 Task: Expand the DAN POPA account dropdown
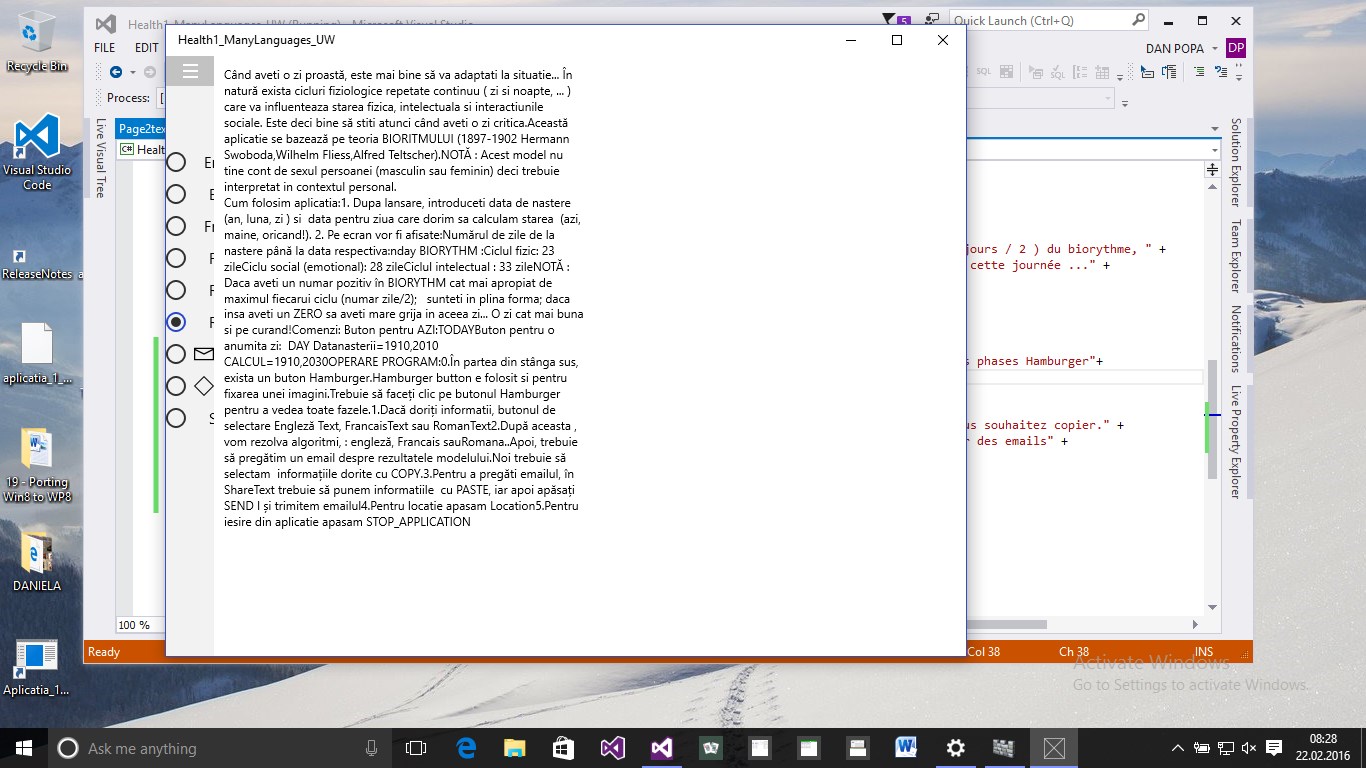point(1214,48)
